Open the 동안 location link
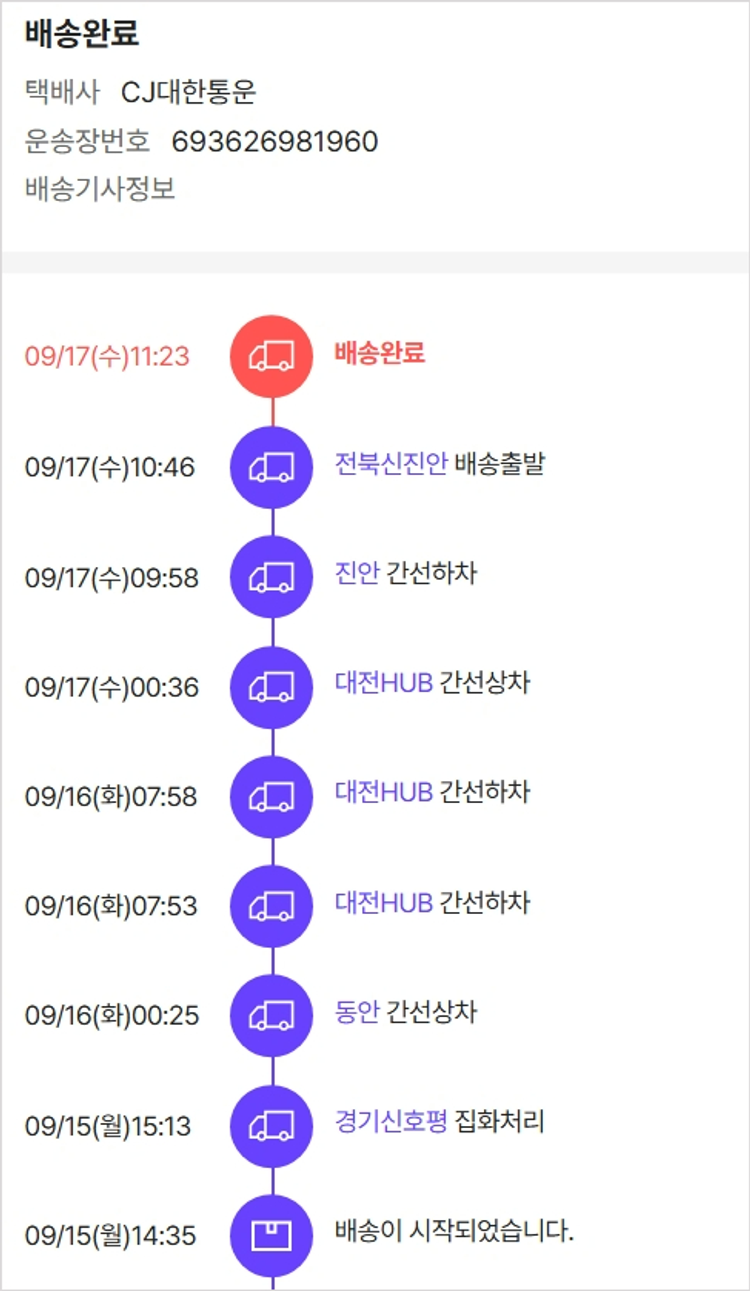750x1291 pixels. (x=357, y=1013)
